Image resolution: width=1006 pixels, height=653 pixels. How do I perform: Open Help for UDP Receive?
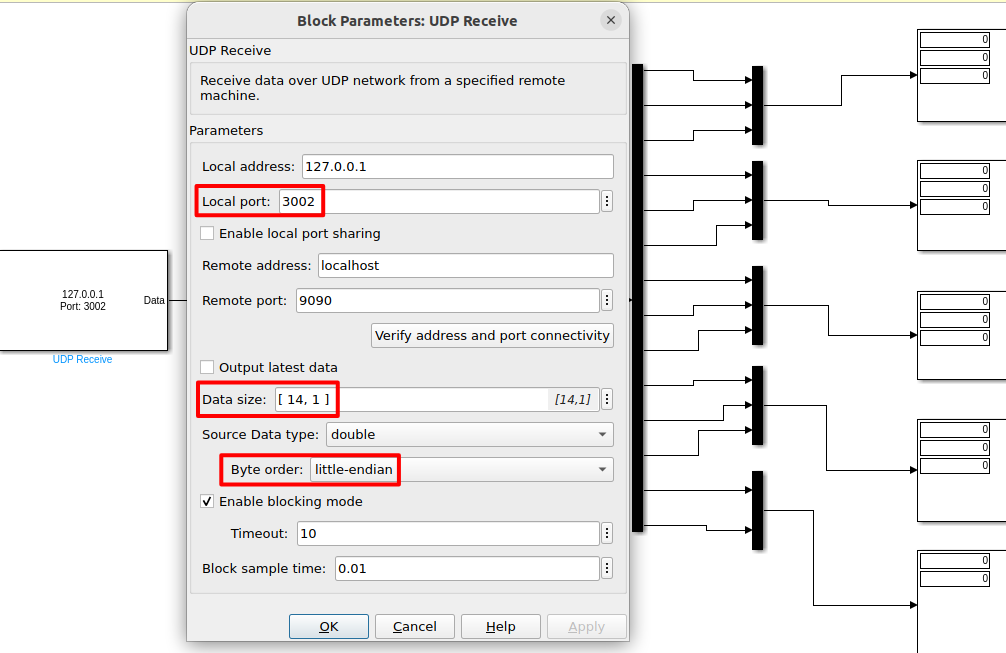[500, 627]
